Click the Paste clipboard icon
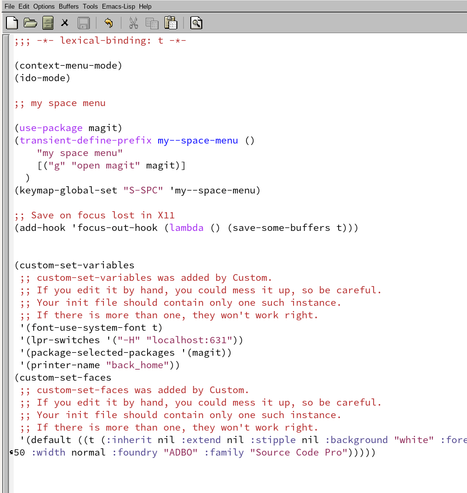467x493 pixels. click(x=171, y=23)
